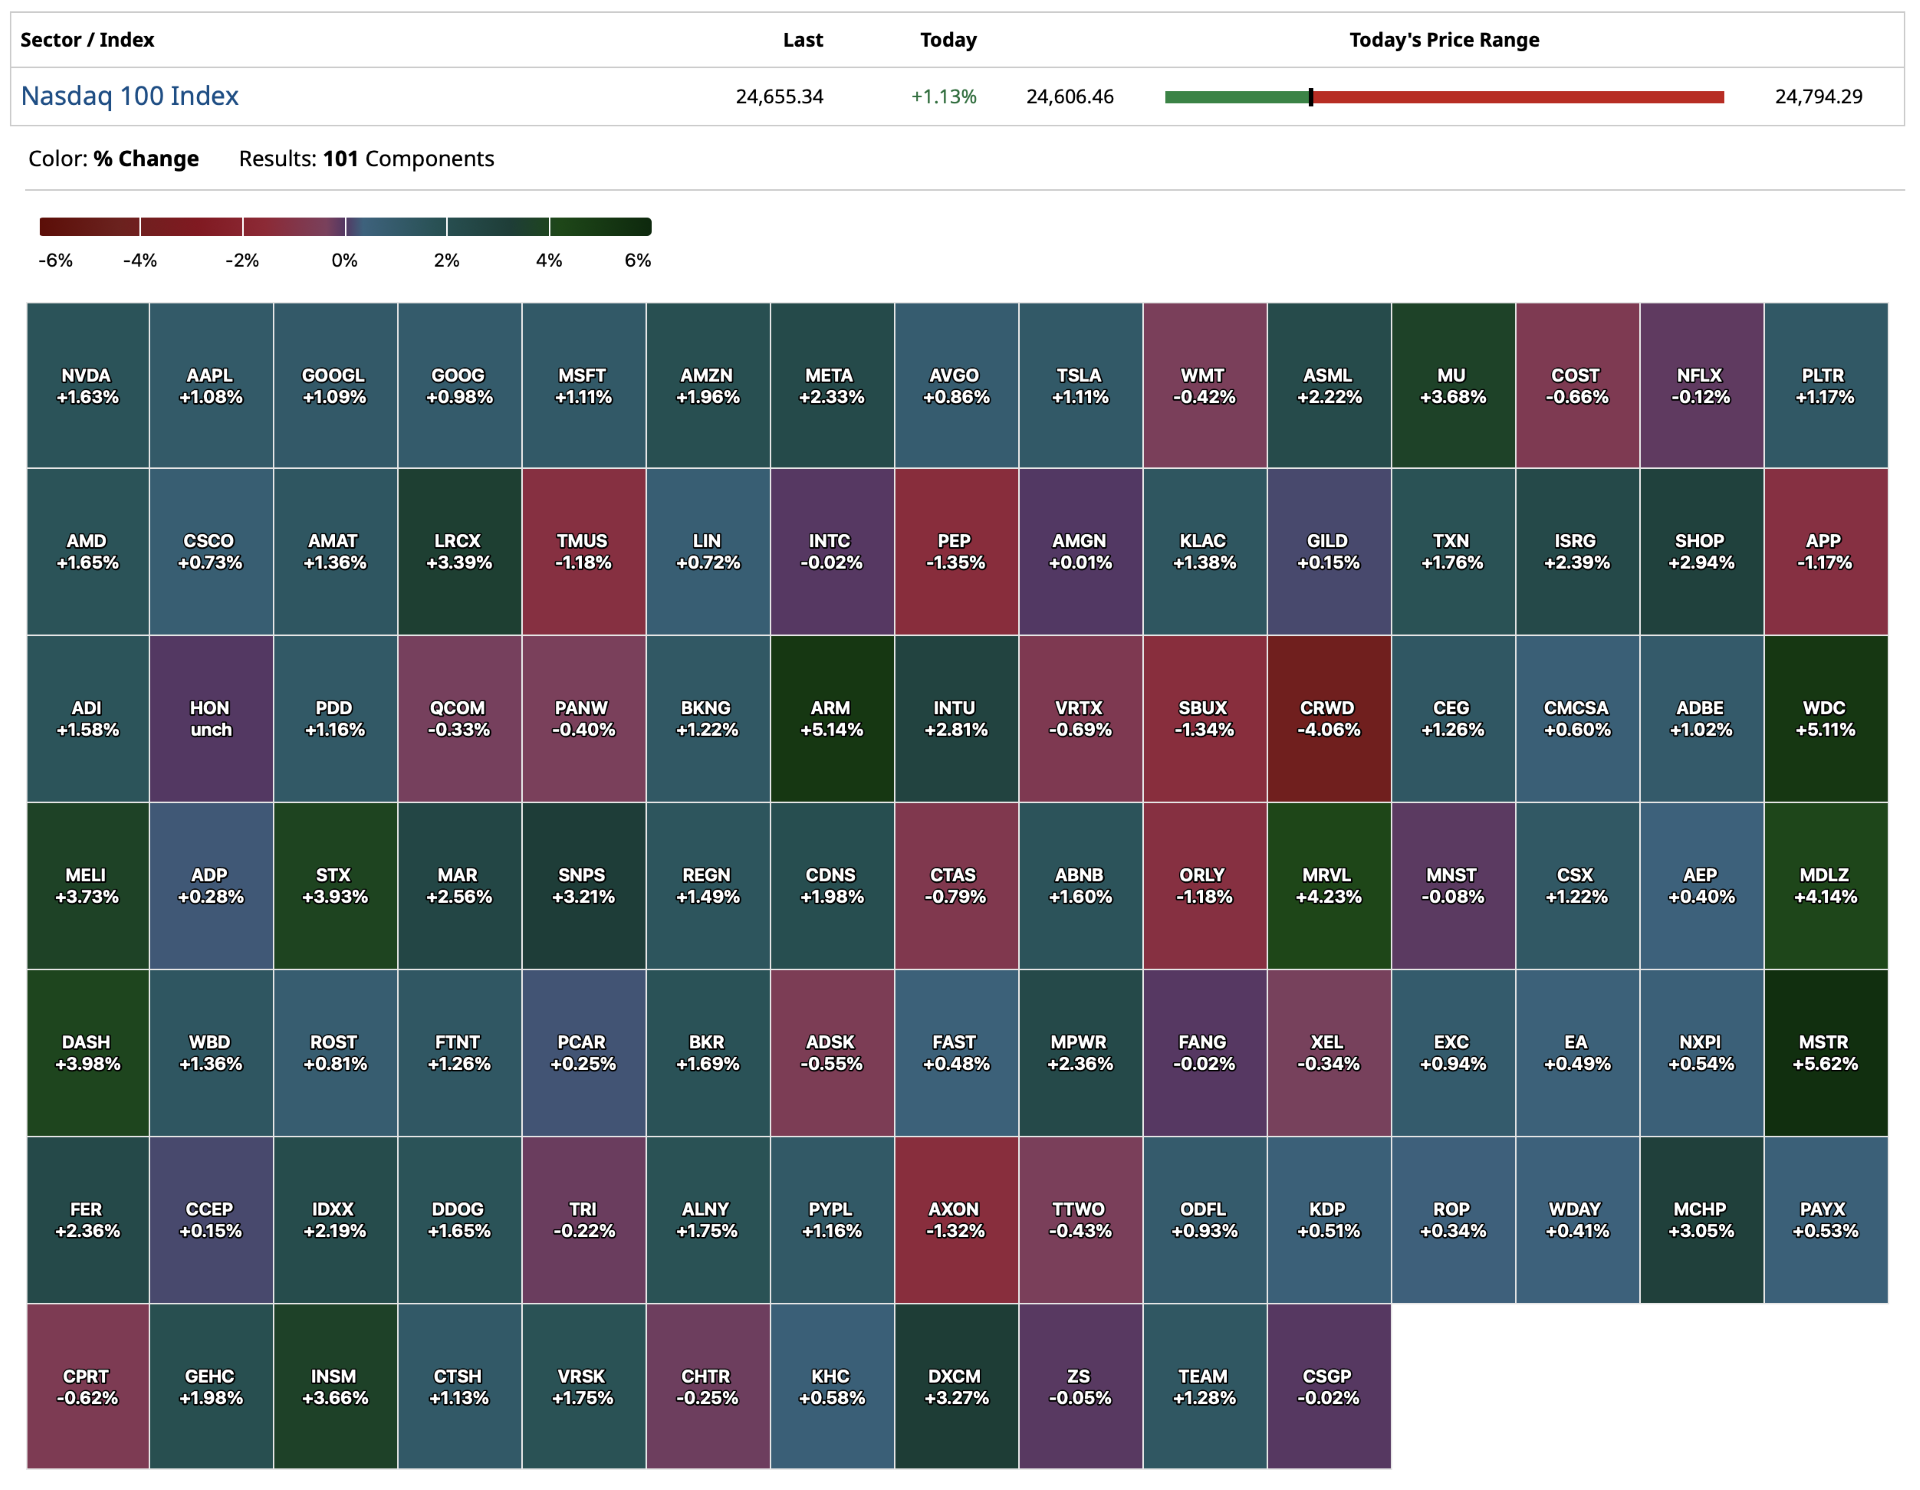Click the WDC tile showing +5.11%
This screenshot has height=1490, width=1920.
point(1825,719)
